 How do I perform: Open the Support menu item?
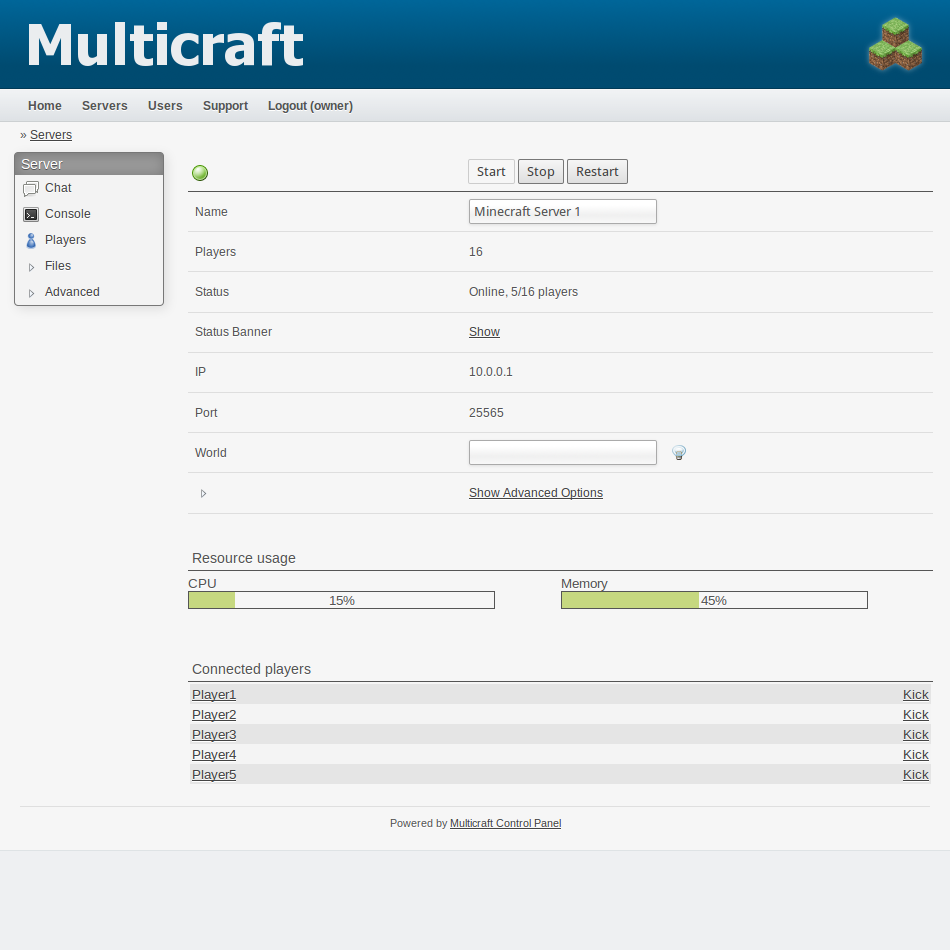[225, 105]
